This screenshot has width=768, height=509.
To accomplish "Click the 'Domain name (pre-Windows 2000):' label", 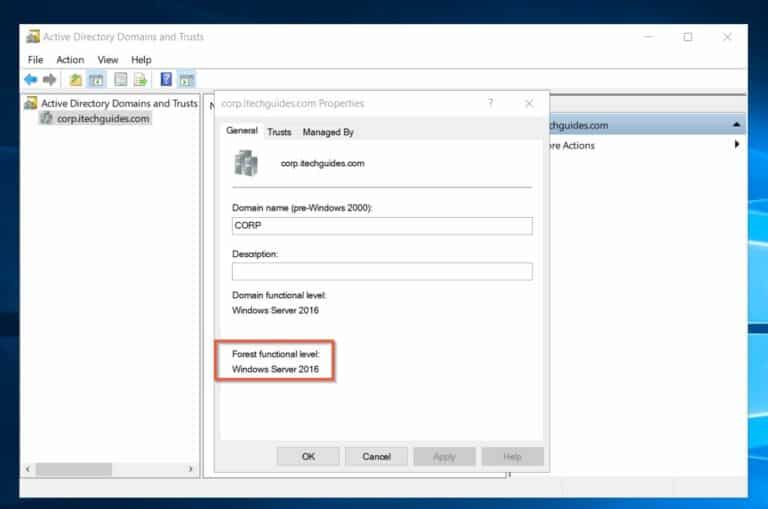I will (x=302, y=208).
